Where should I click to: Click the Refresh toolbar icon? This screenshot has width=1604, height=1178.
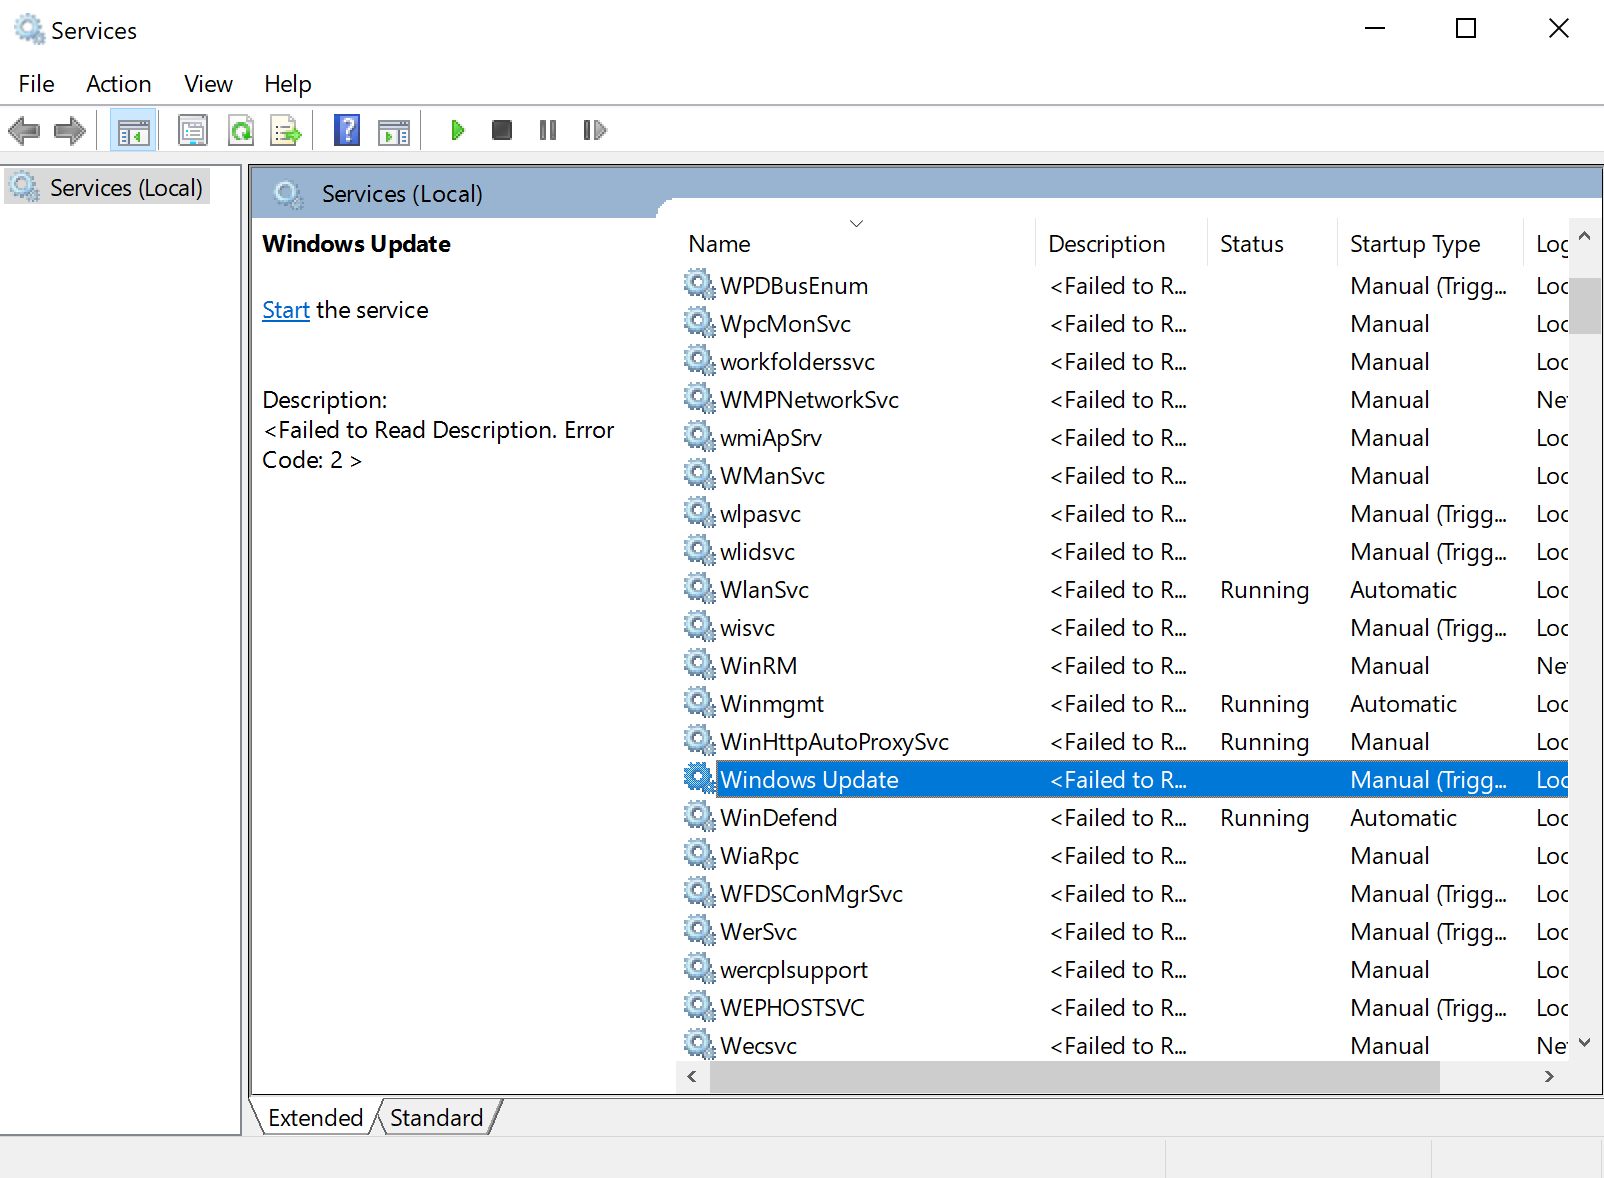coord(241,130)
